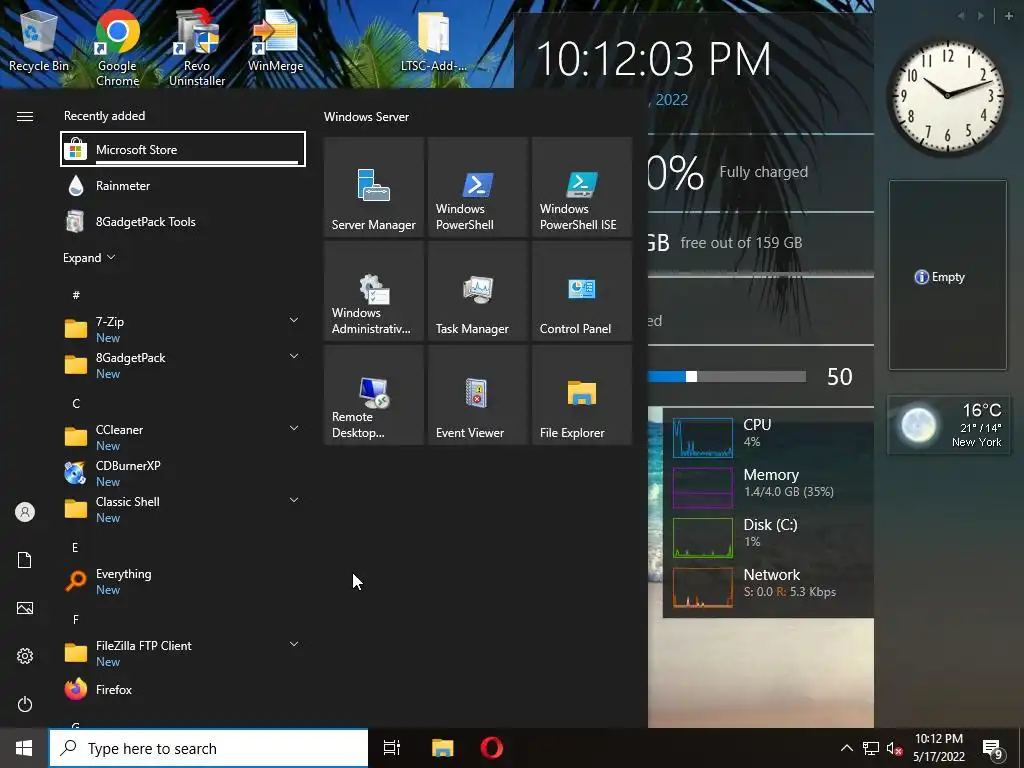Click the F letter header
This screenshot has height=768, width=1024.
coord(76,619)
